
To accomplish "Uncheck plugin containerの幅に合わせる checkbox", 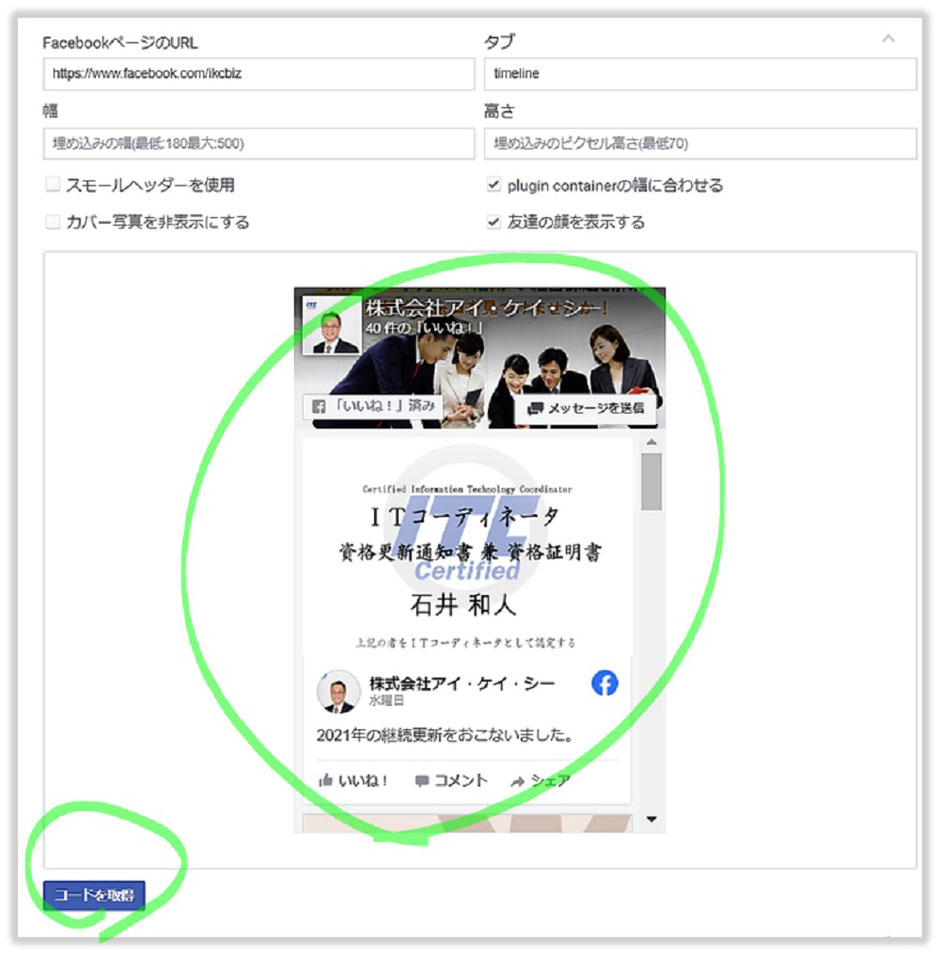I will (x=493, y=184).
